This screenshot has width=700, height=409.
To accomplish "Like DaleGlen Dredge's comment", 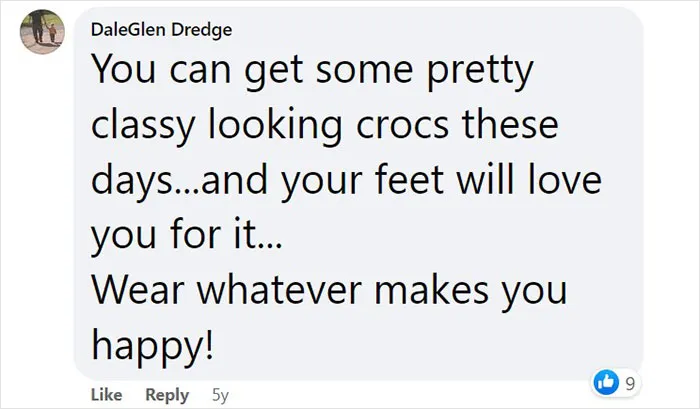I will click(106, 395).
